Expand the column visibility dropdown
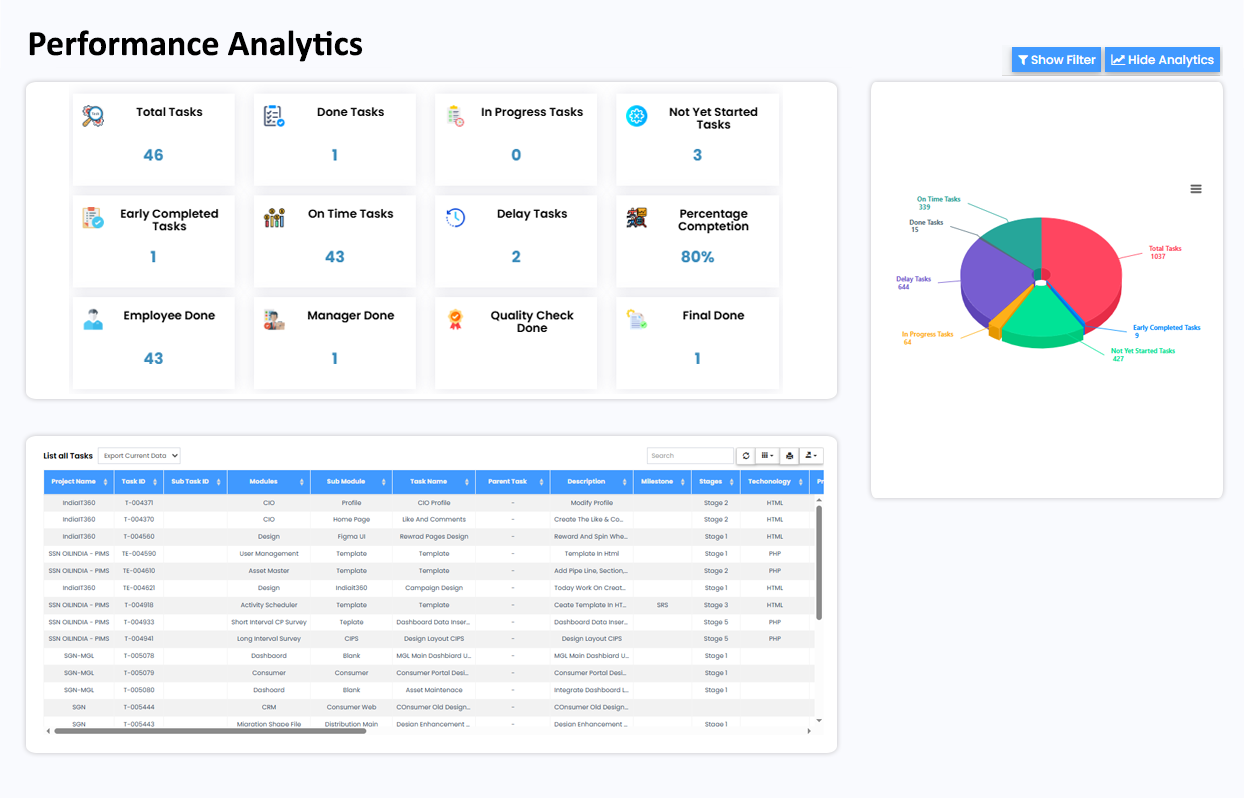The image size is (1244, 798). (x=767, y=456)
